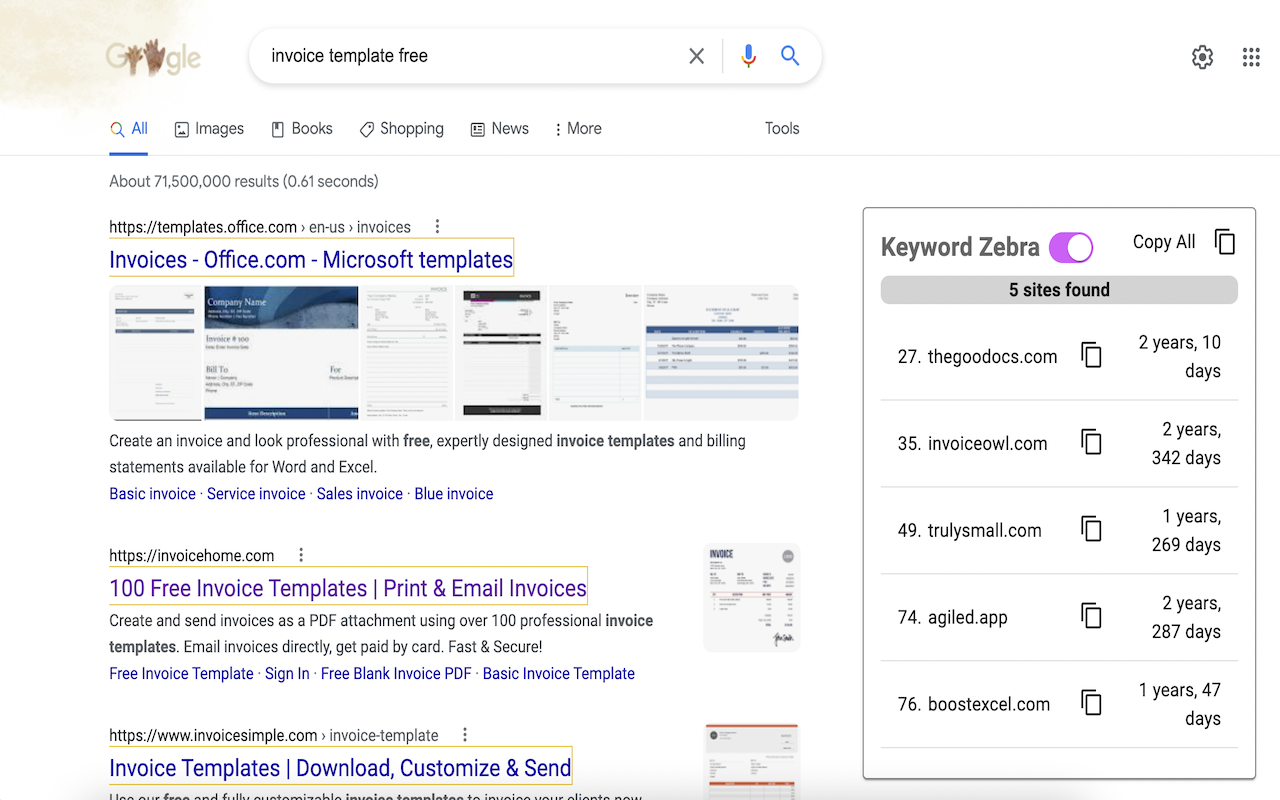1280x800 pixels.
Task: Switch to the Images tab
Action: [x=209, y=129]
